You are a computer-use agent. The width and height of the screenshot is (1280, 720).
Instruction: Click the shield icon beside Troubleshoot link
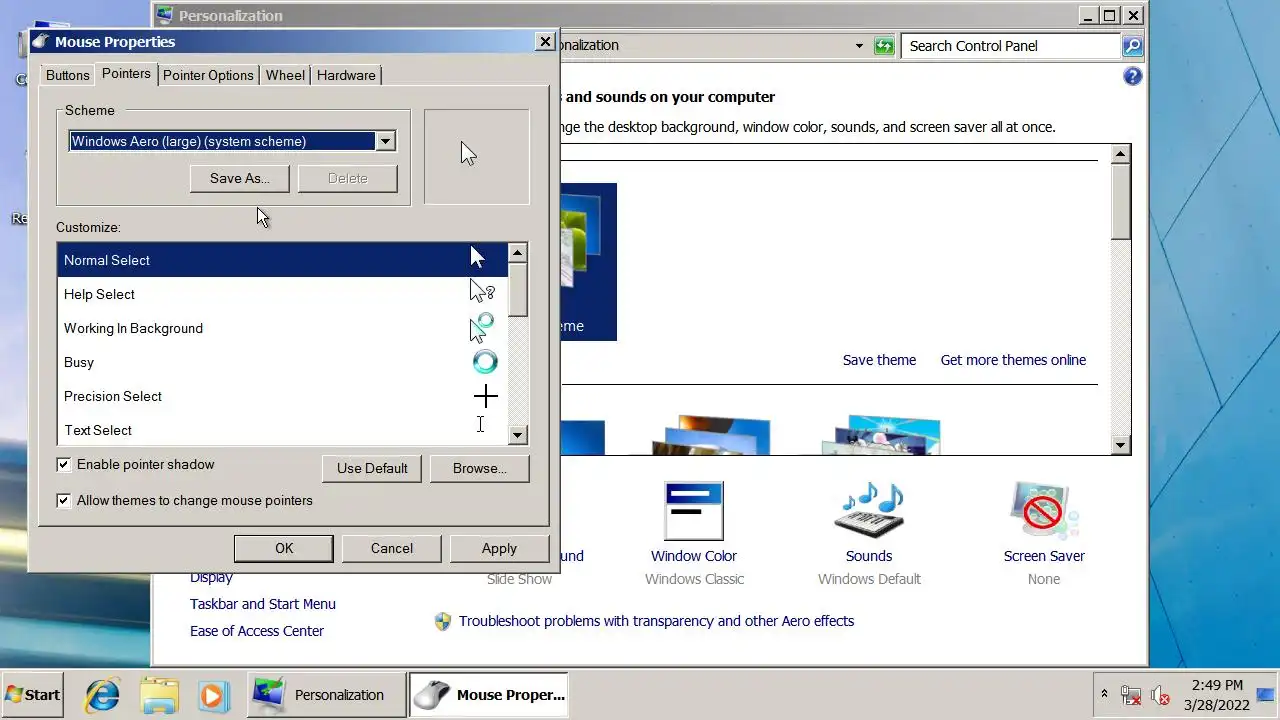[x=443, y=621]
